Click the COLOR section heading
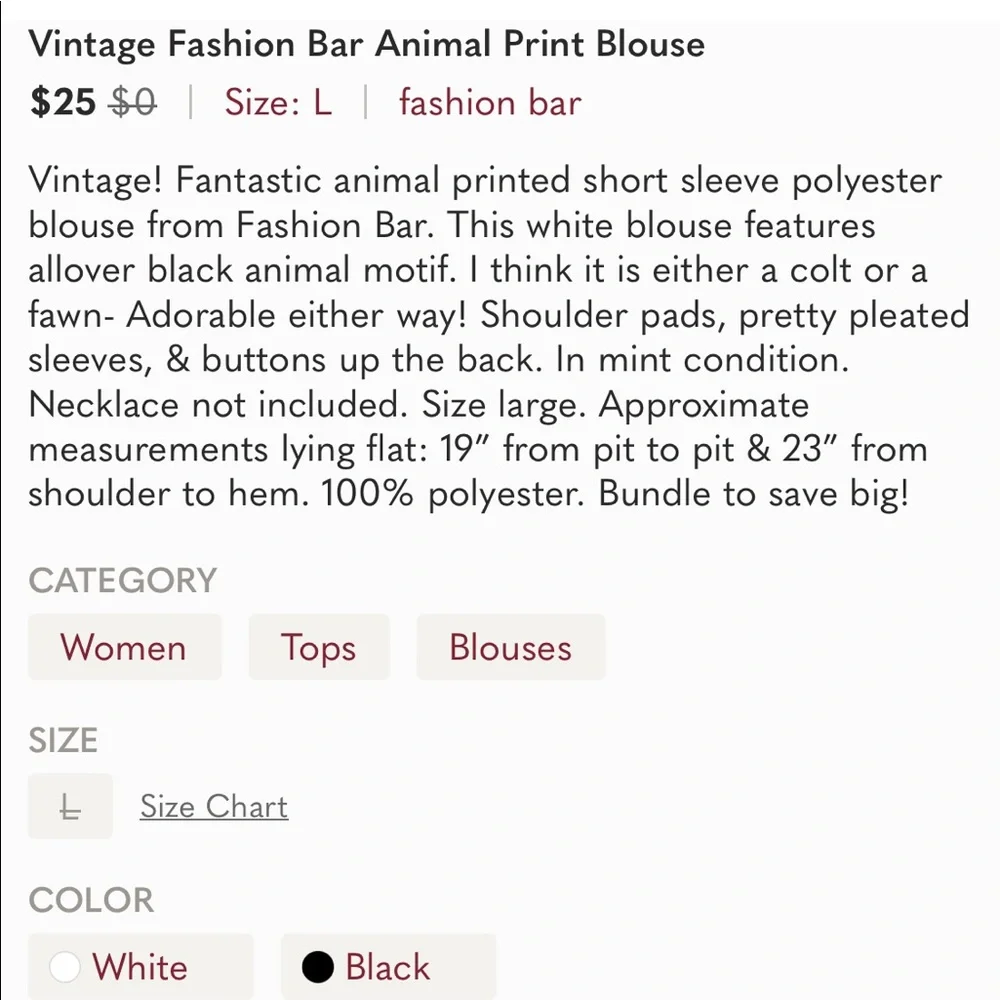The height and width of the screenshot is (1000, 1000). click(92, 900)
